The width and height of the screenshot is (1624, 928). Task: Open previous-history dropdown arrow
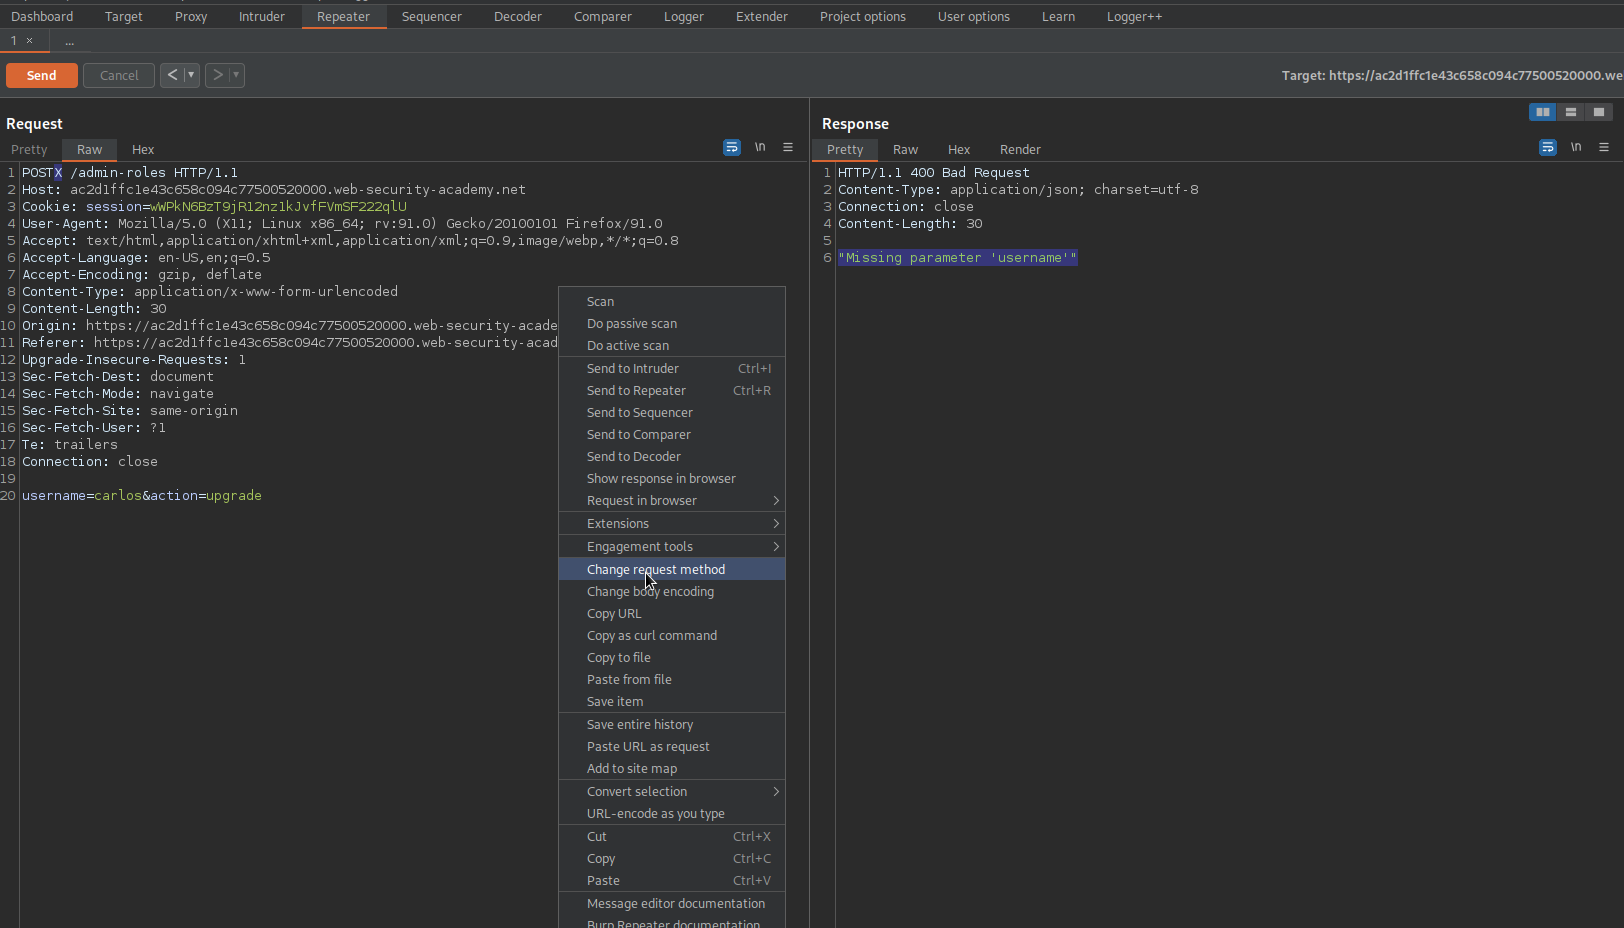click(191, 75)
